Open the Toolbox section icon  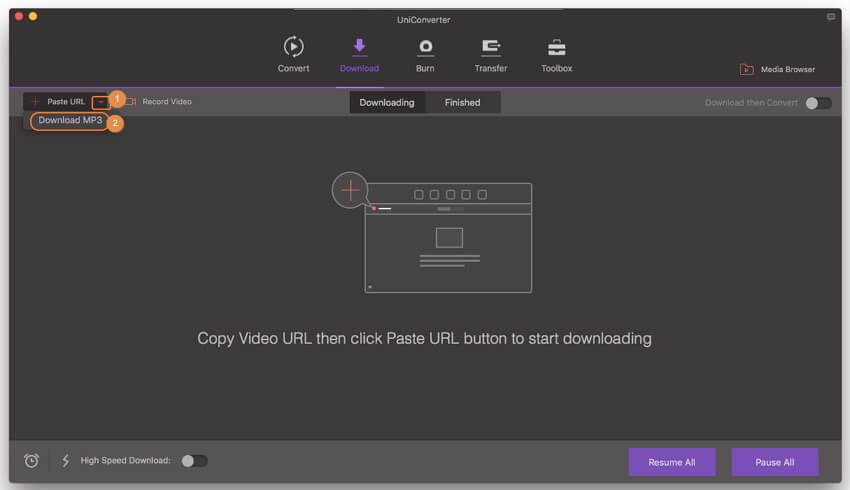pos(557,54)
